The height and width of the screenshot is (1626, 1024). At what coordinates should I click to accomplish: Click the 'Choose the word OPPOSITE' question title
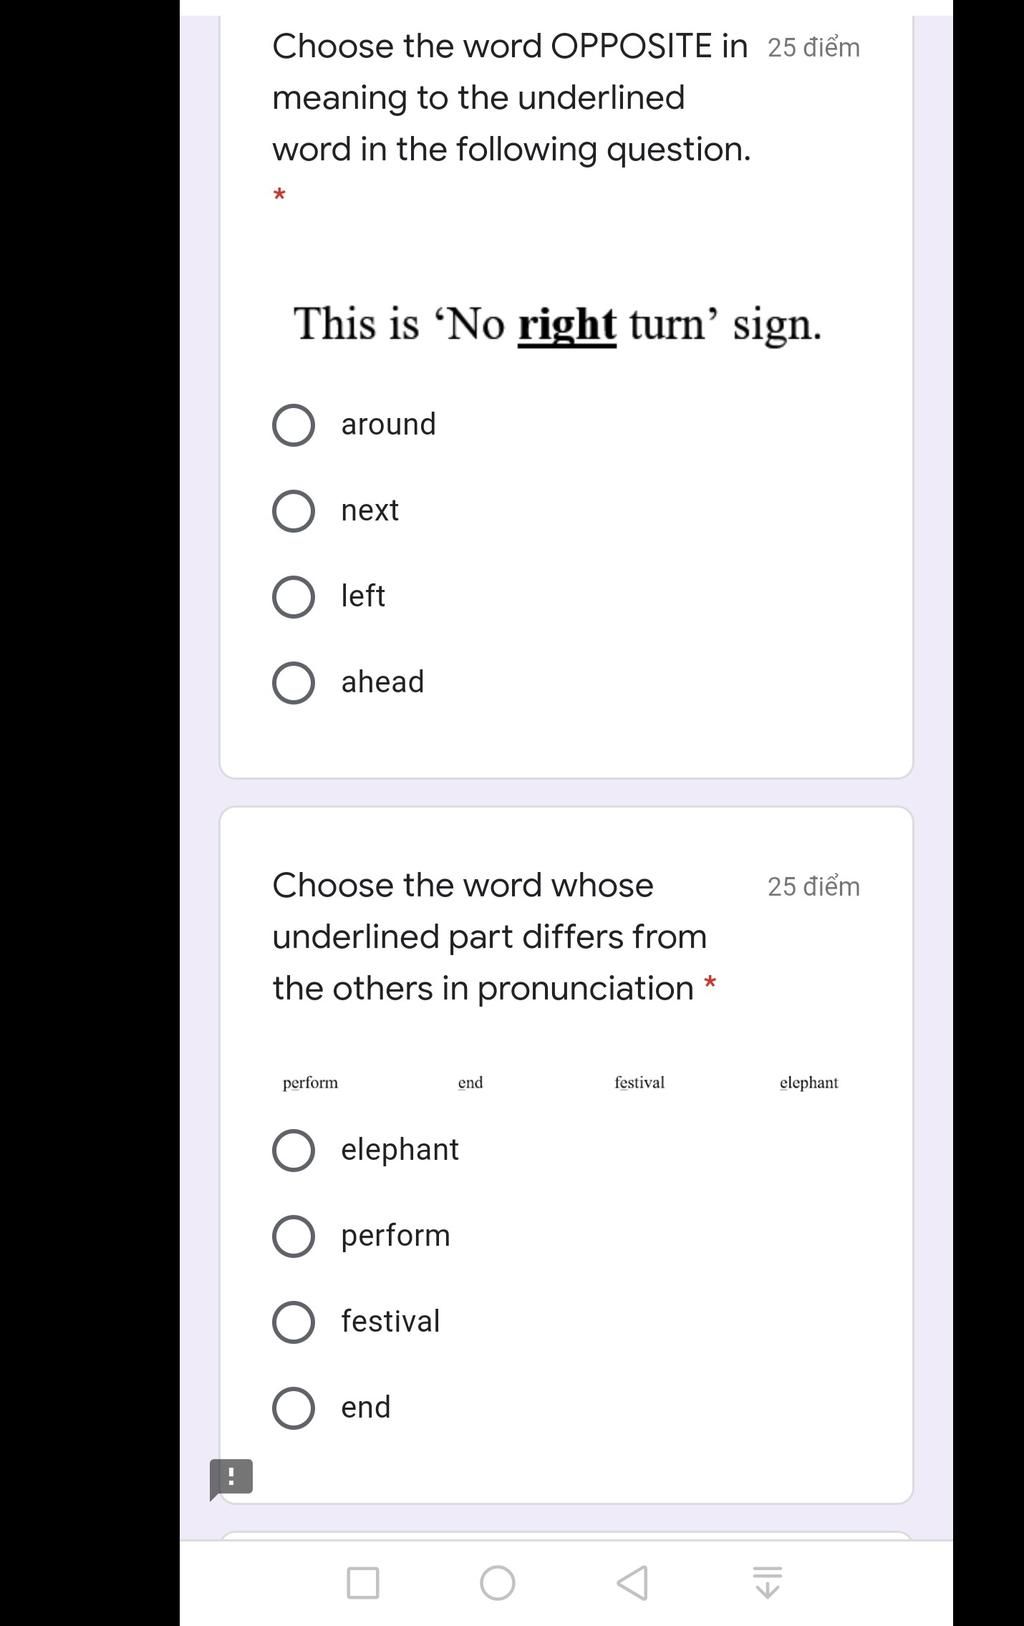coord(510,97)
